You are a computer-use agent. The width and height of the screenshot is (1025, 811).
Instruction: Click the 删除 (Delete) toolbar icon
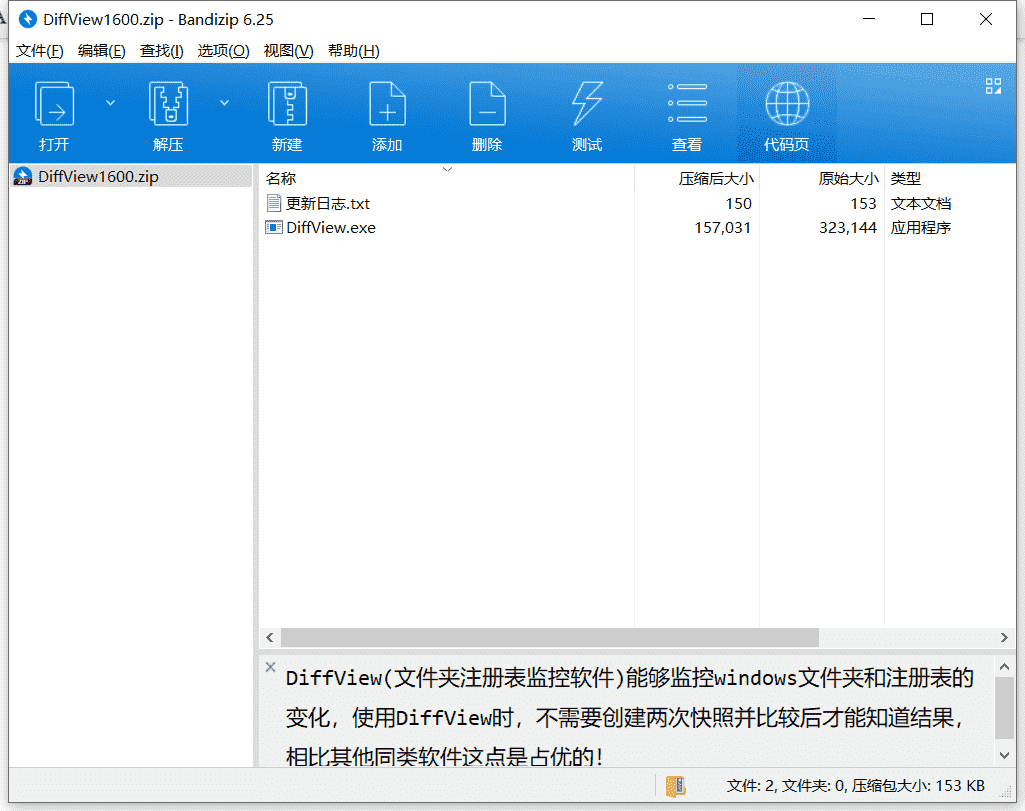pyautogui.click(x=488, y=103)
